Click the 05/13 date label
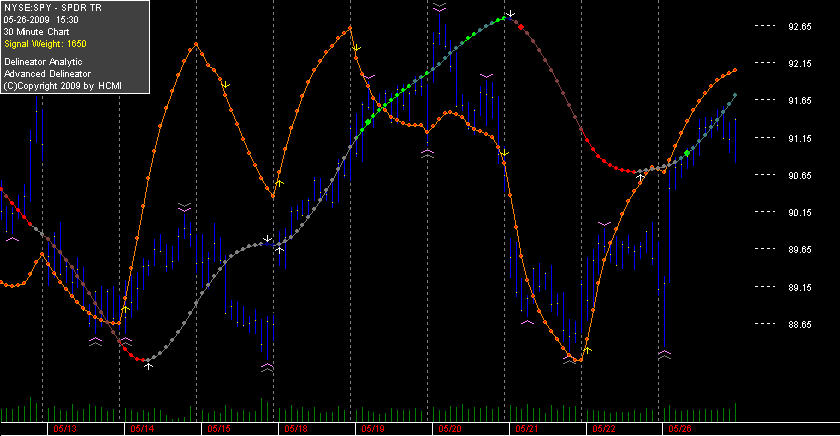The height and width of the screenshot is (436, 840). click(65, 429)
